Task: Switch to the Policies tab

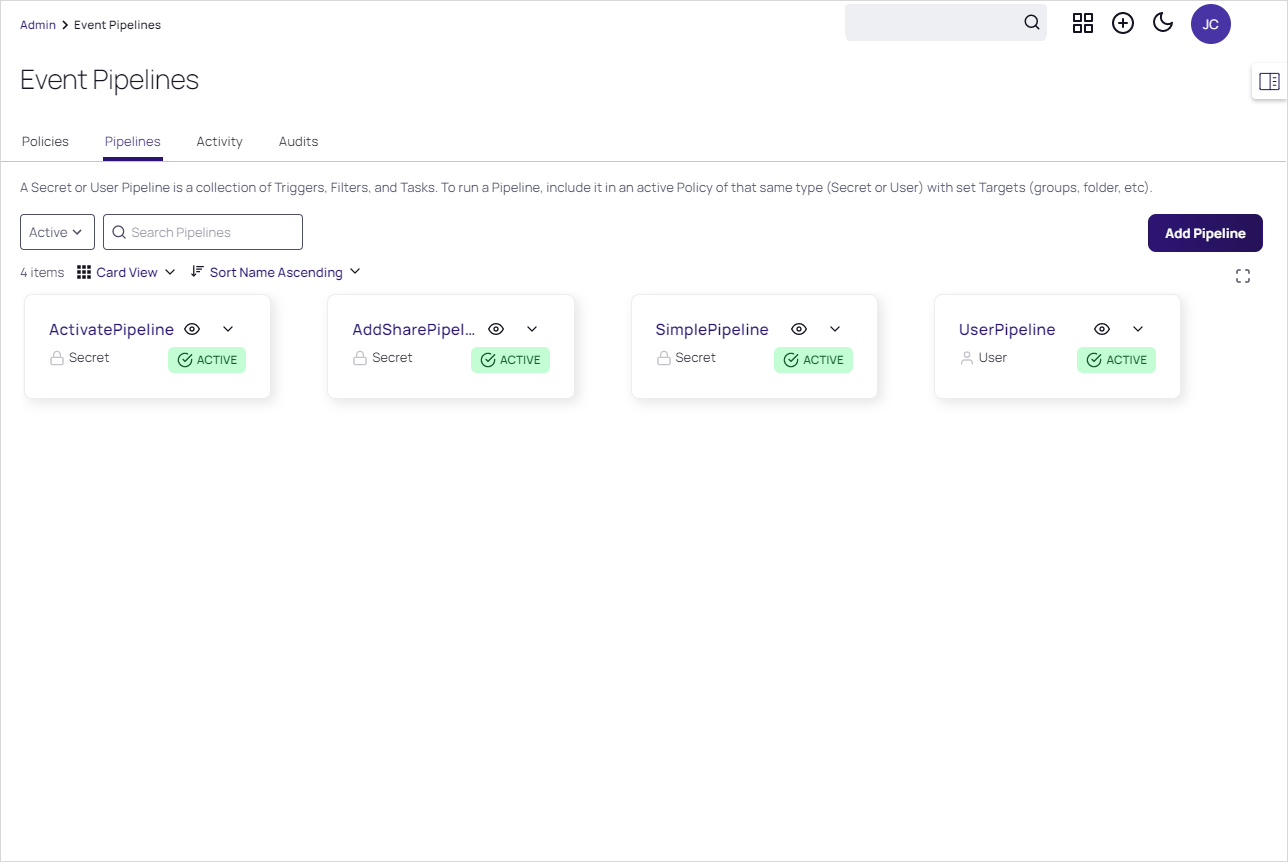Action: coord(45,141)
